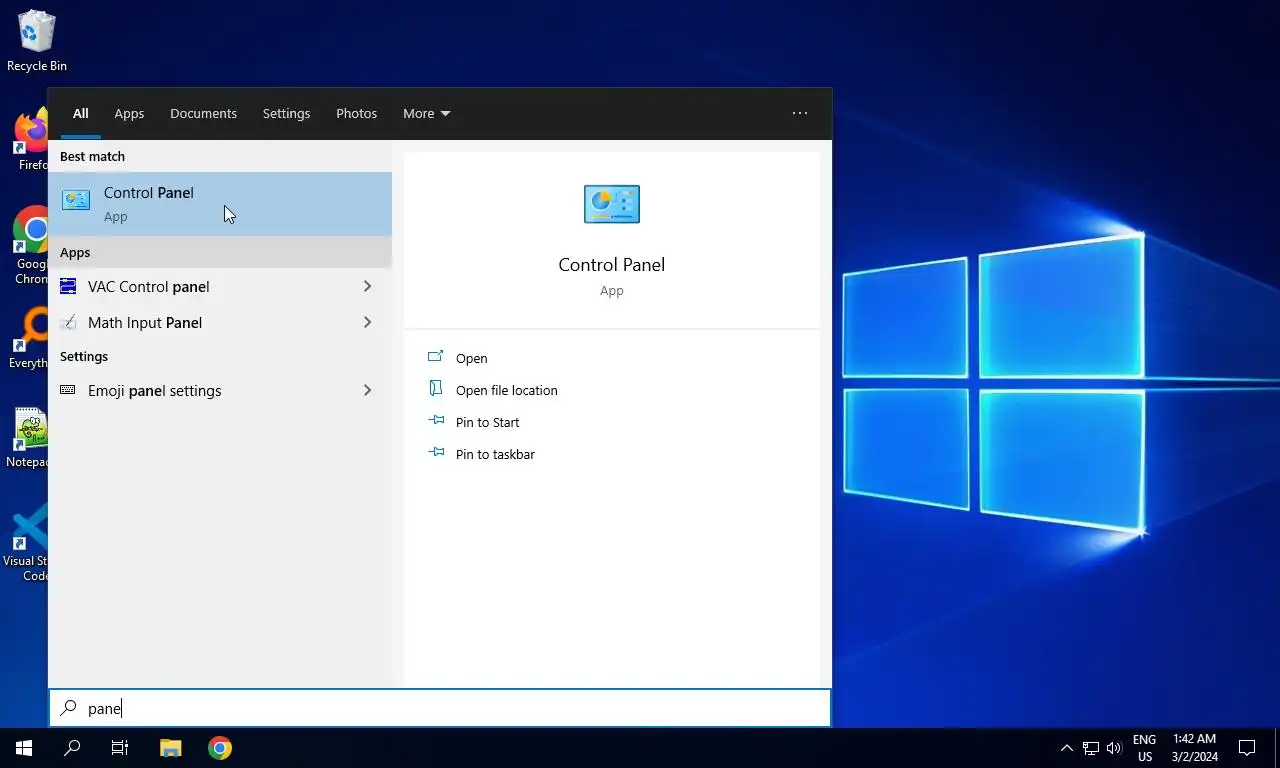Image resolution: width=1280 pixels, height=768 pixels.
Task: Click Pin to taskbar link
Action: click(495, 454)
